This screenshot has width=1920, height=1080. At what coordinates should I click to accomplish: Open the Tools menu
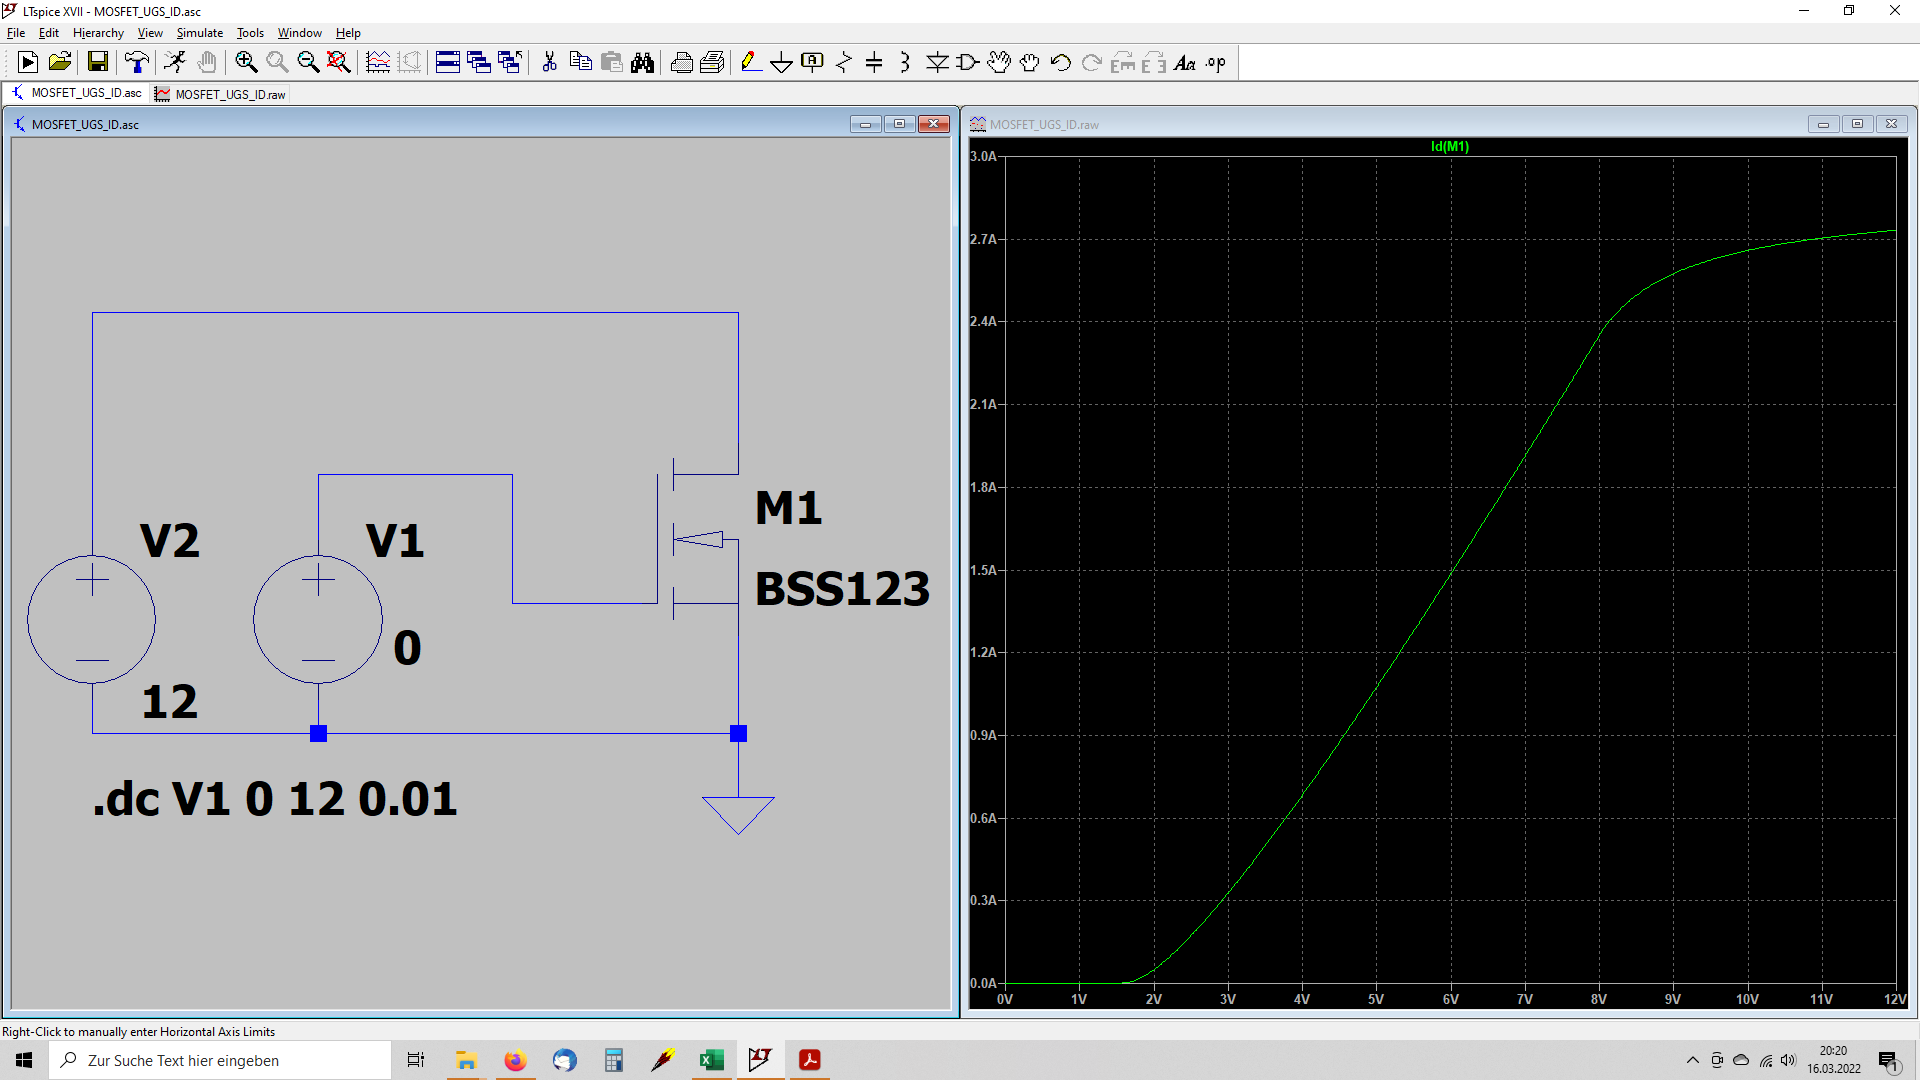pyautogui.click(x=250, y=33)
